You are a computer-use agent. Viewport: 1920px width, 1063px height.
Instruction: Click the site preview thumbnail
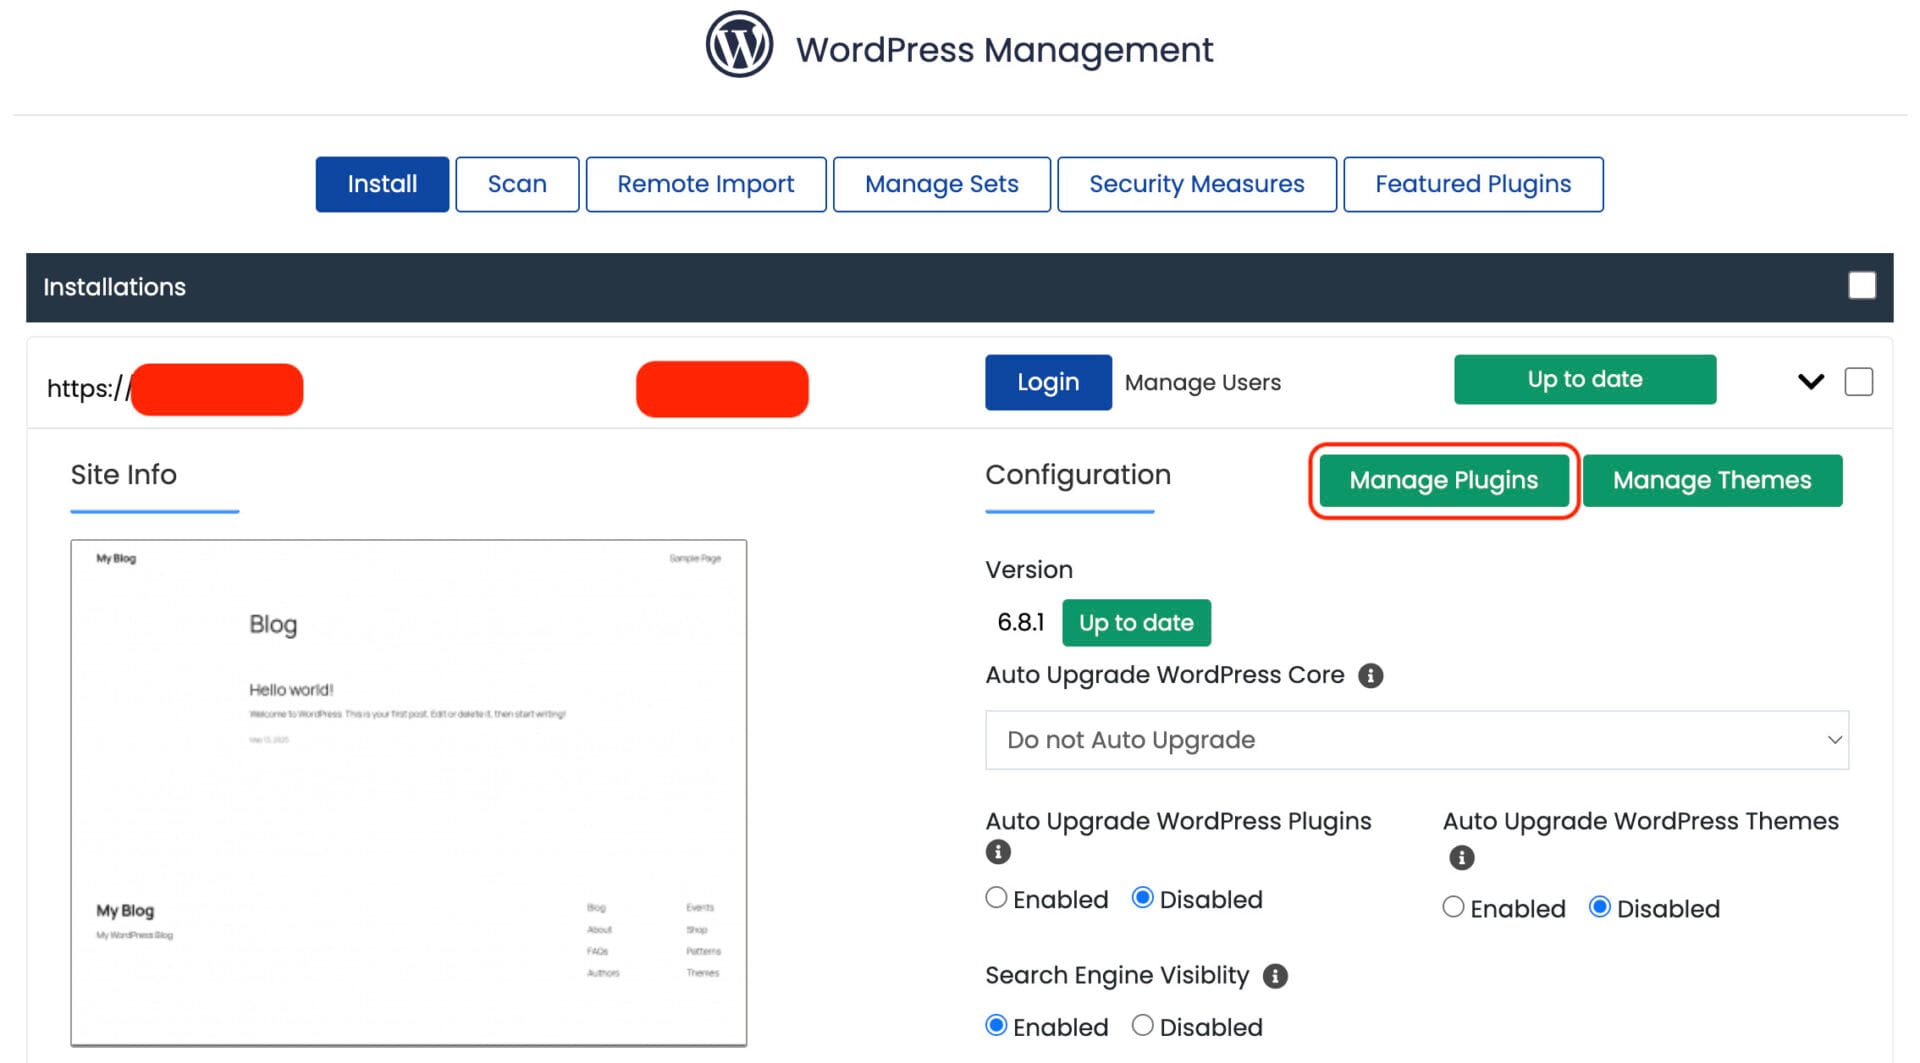click(x=408, y=792)
